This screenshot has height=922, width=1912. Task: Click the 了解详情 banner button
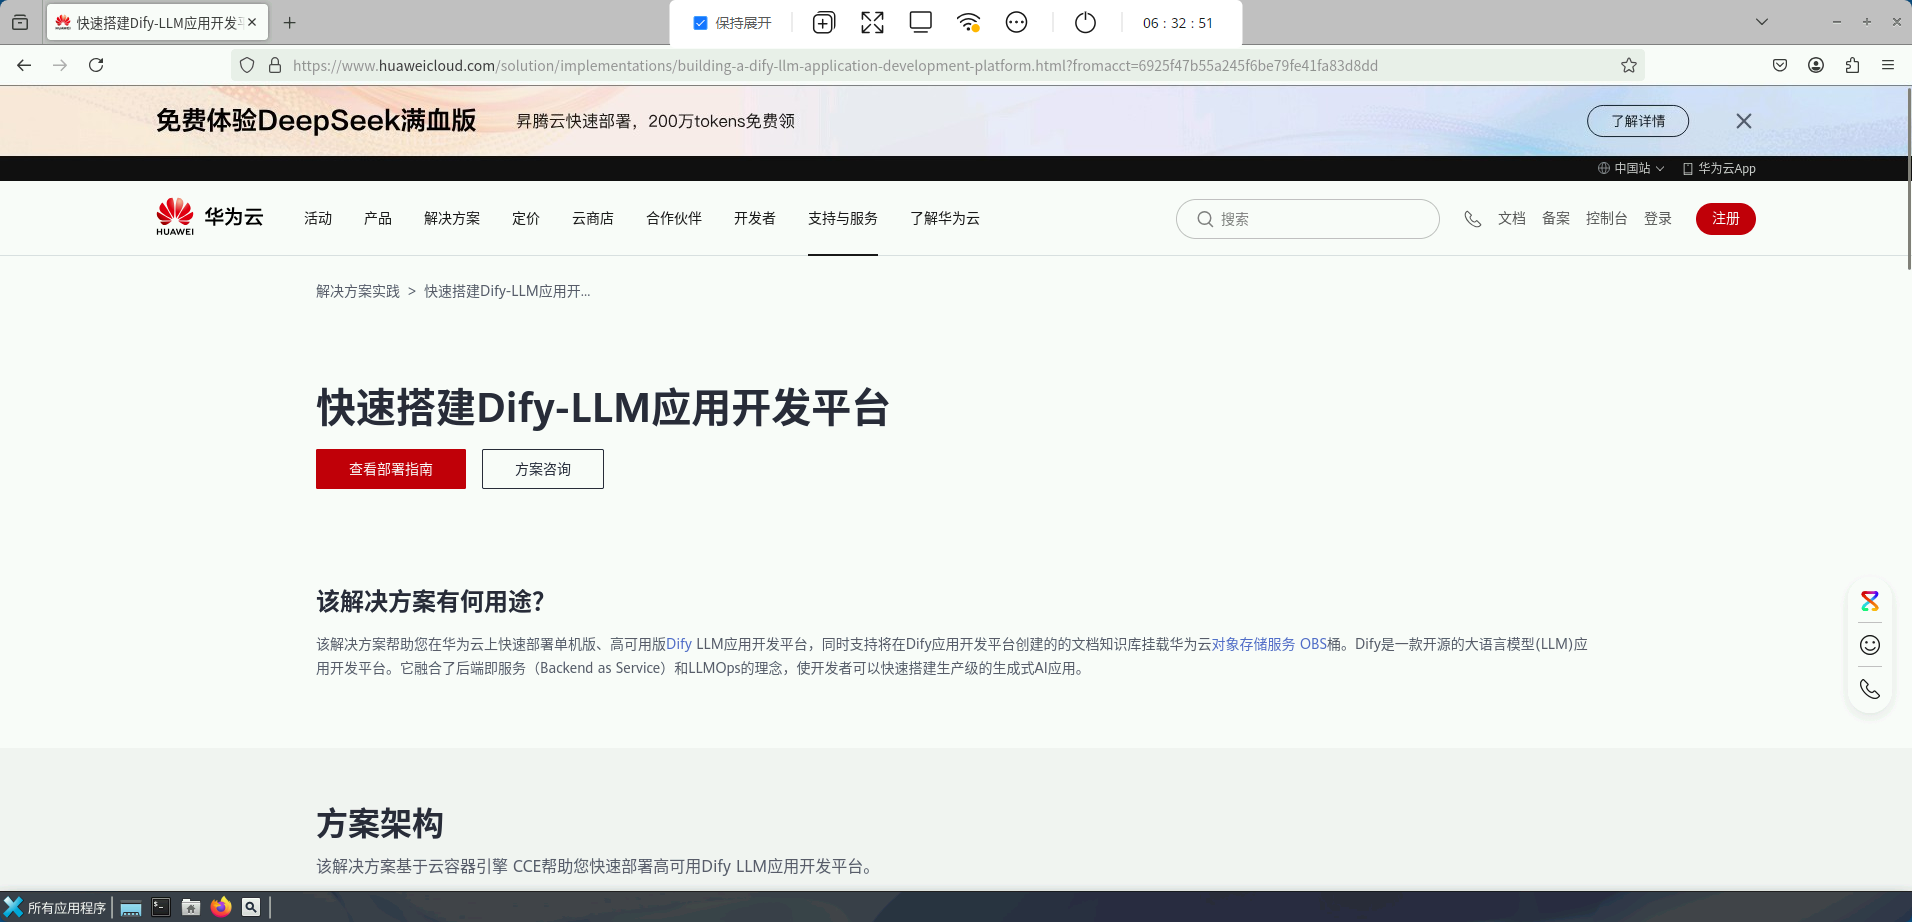tap(1638, 121)
